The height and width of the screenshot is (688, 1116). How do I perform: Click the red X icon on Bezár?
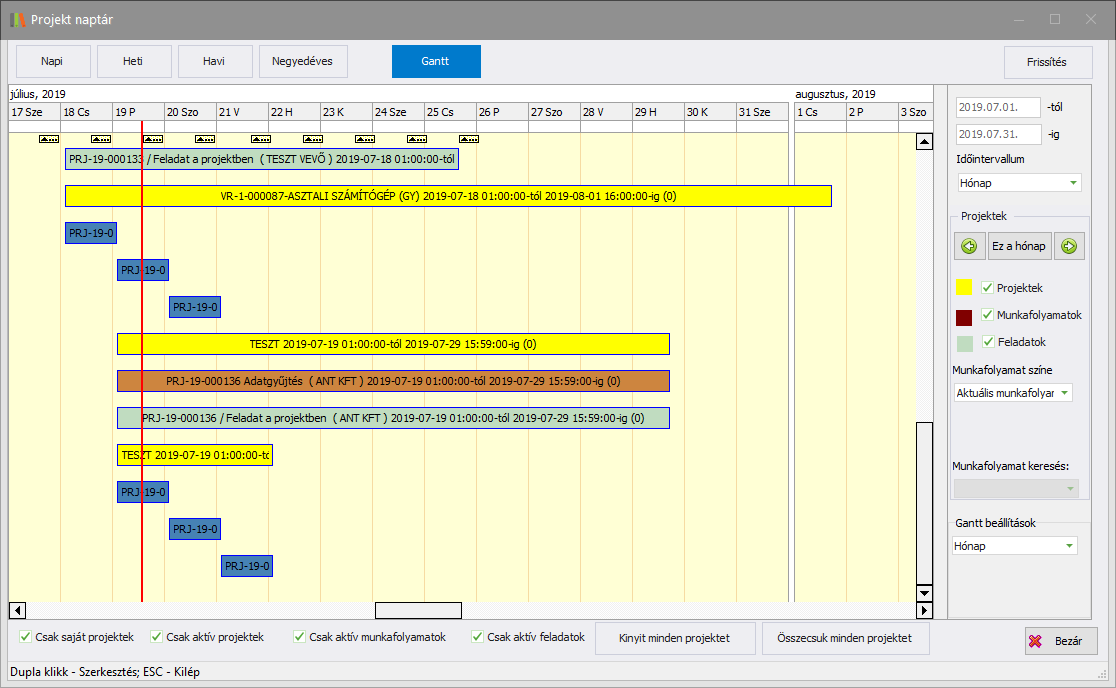pyautogui.click(x=1037, y=641)
